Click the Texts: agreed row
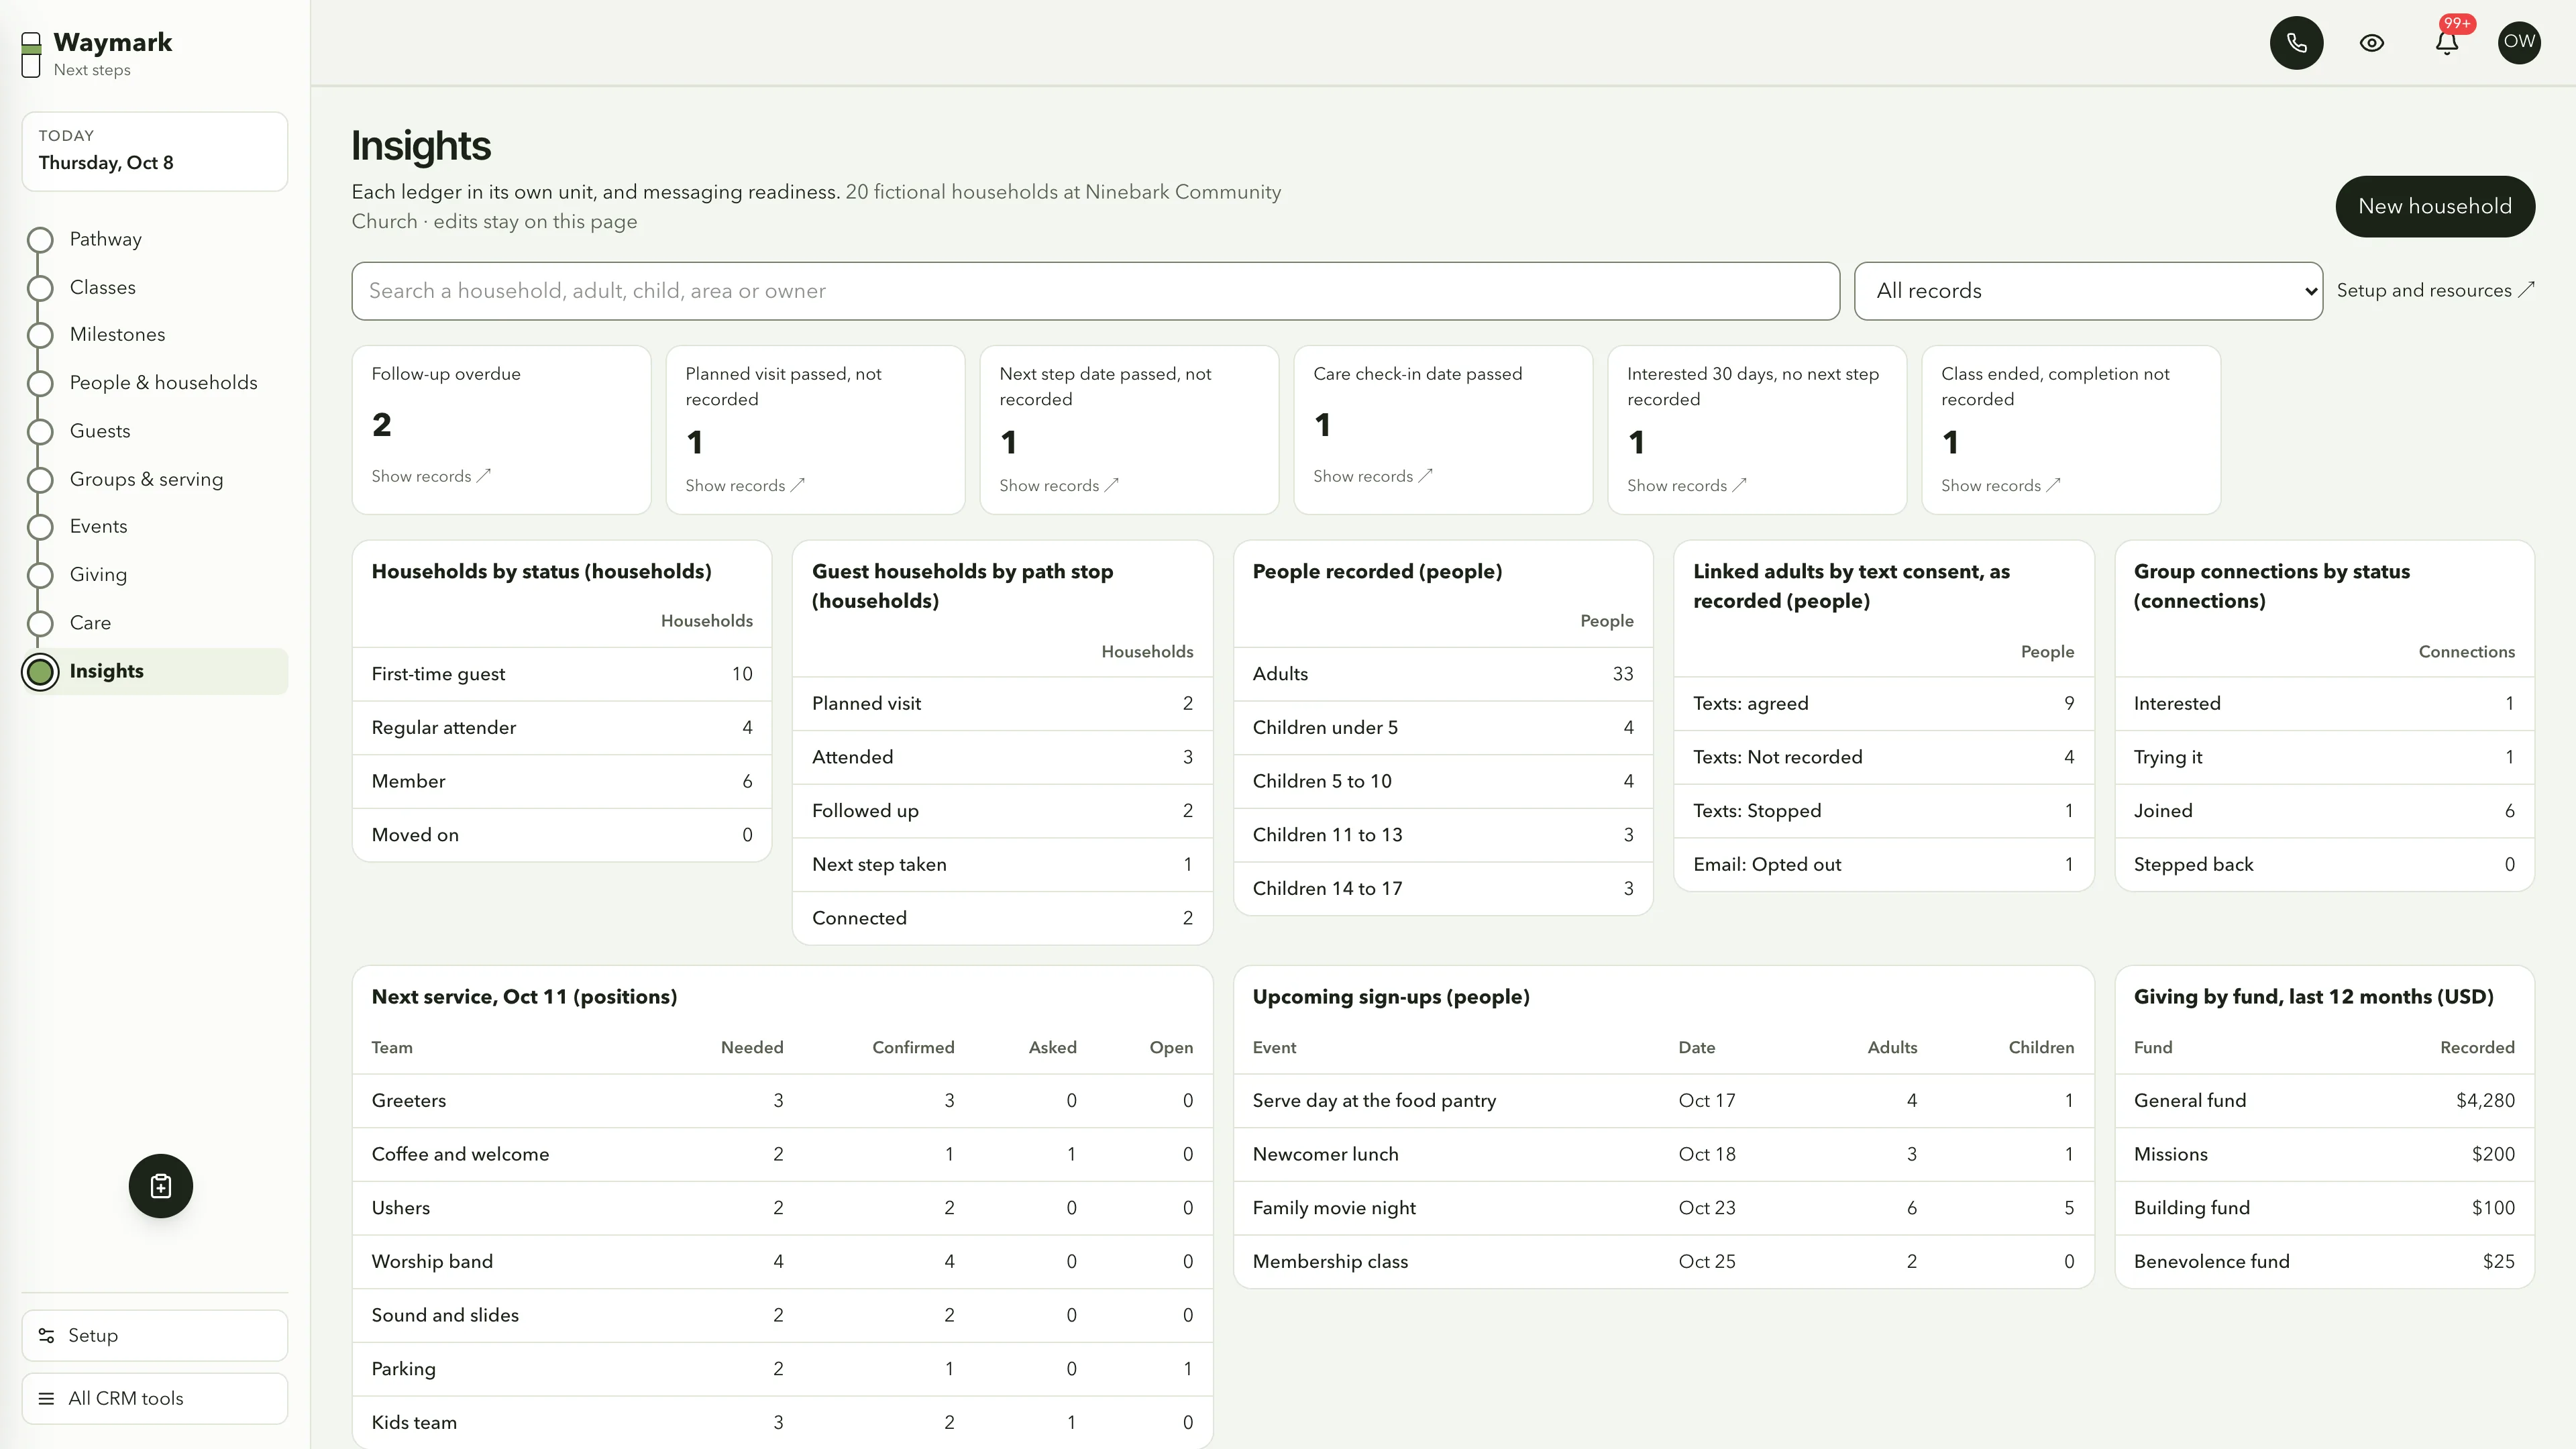The image size is (2576, 1449). 1883,704
